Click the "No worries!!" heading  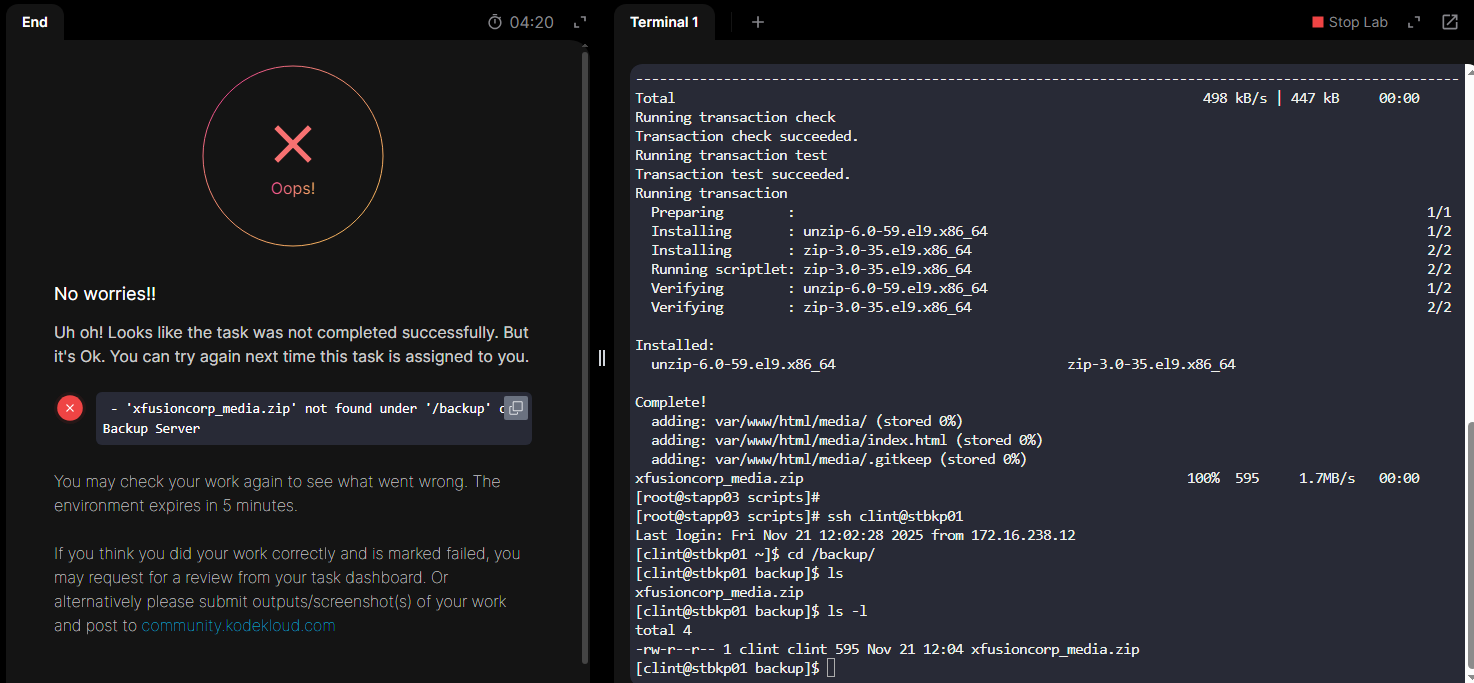pos(105,294)
